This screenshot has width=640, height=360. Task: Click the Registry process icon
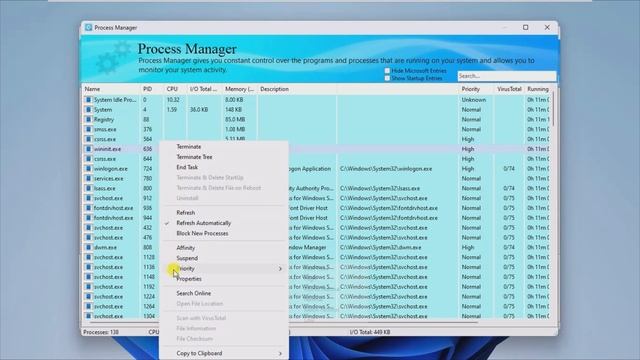coord(88,119)
